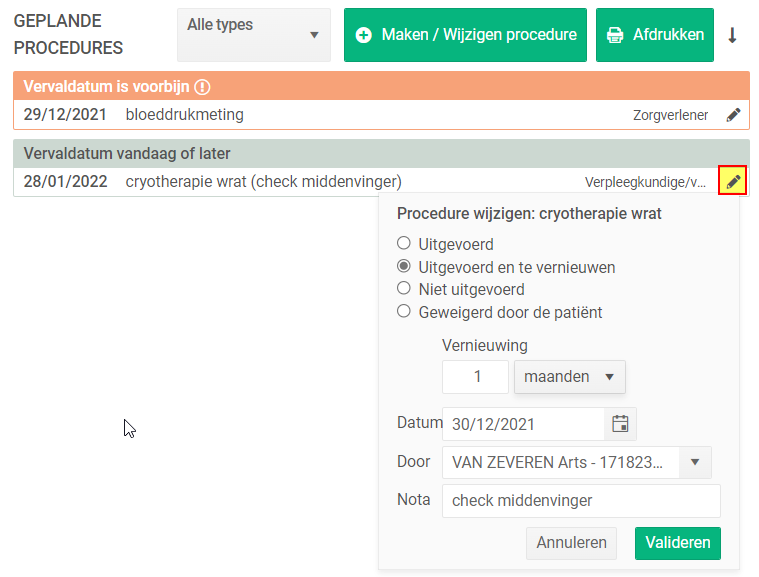Click the Valideren button
Image resolution: width=759 pixels, height=577 pixels.
click(x=678, y=543)
